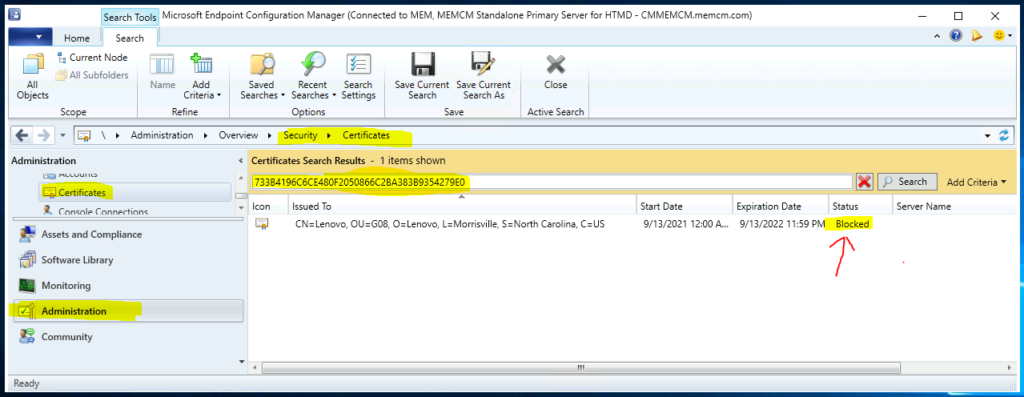Click Overview in the breadcrumb
Screen dimensions: 1024x397
click(x=238, y=135)
